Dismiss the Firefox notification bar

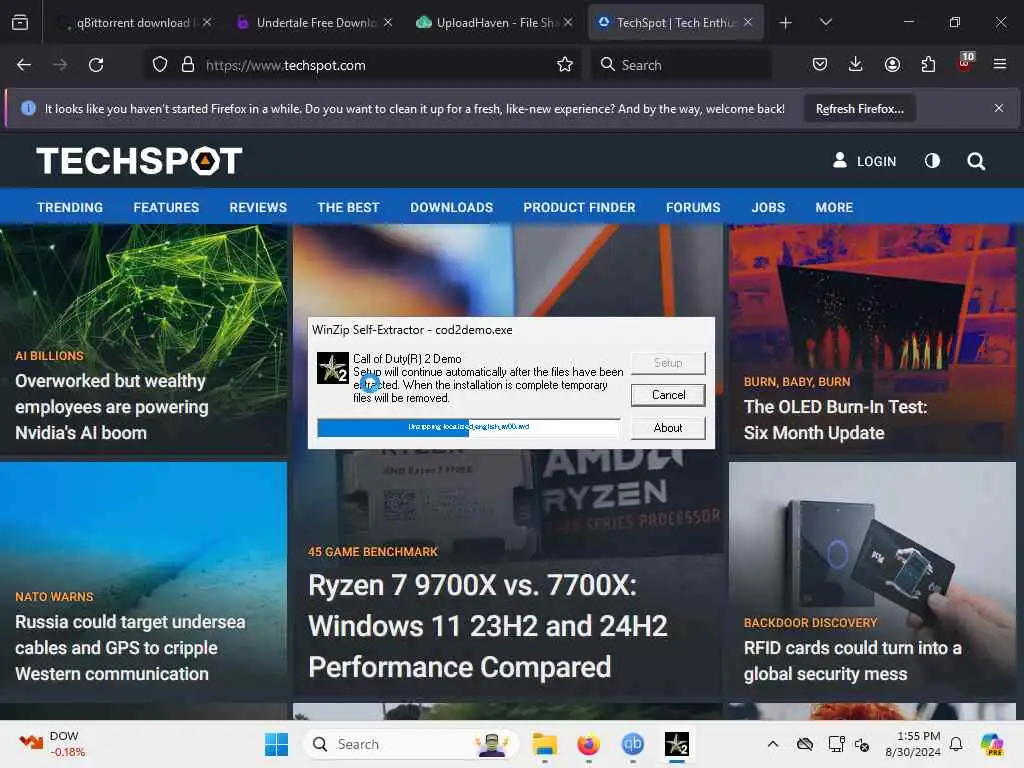pos(999,108)
